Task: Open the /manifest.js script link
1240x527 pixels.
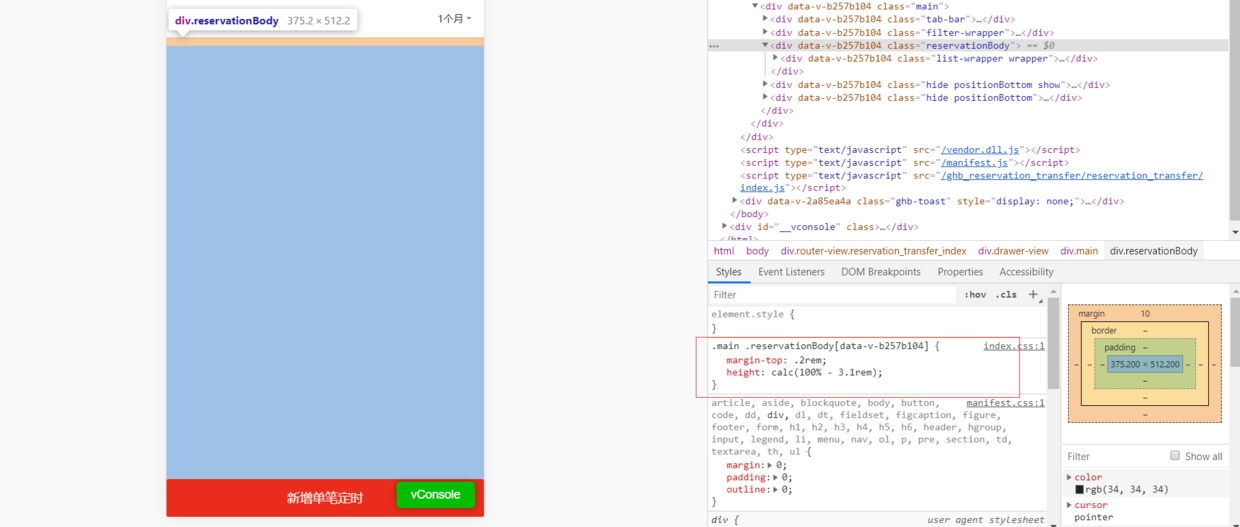Action: (976, 163)
